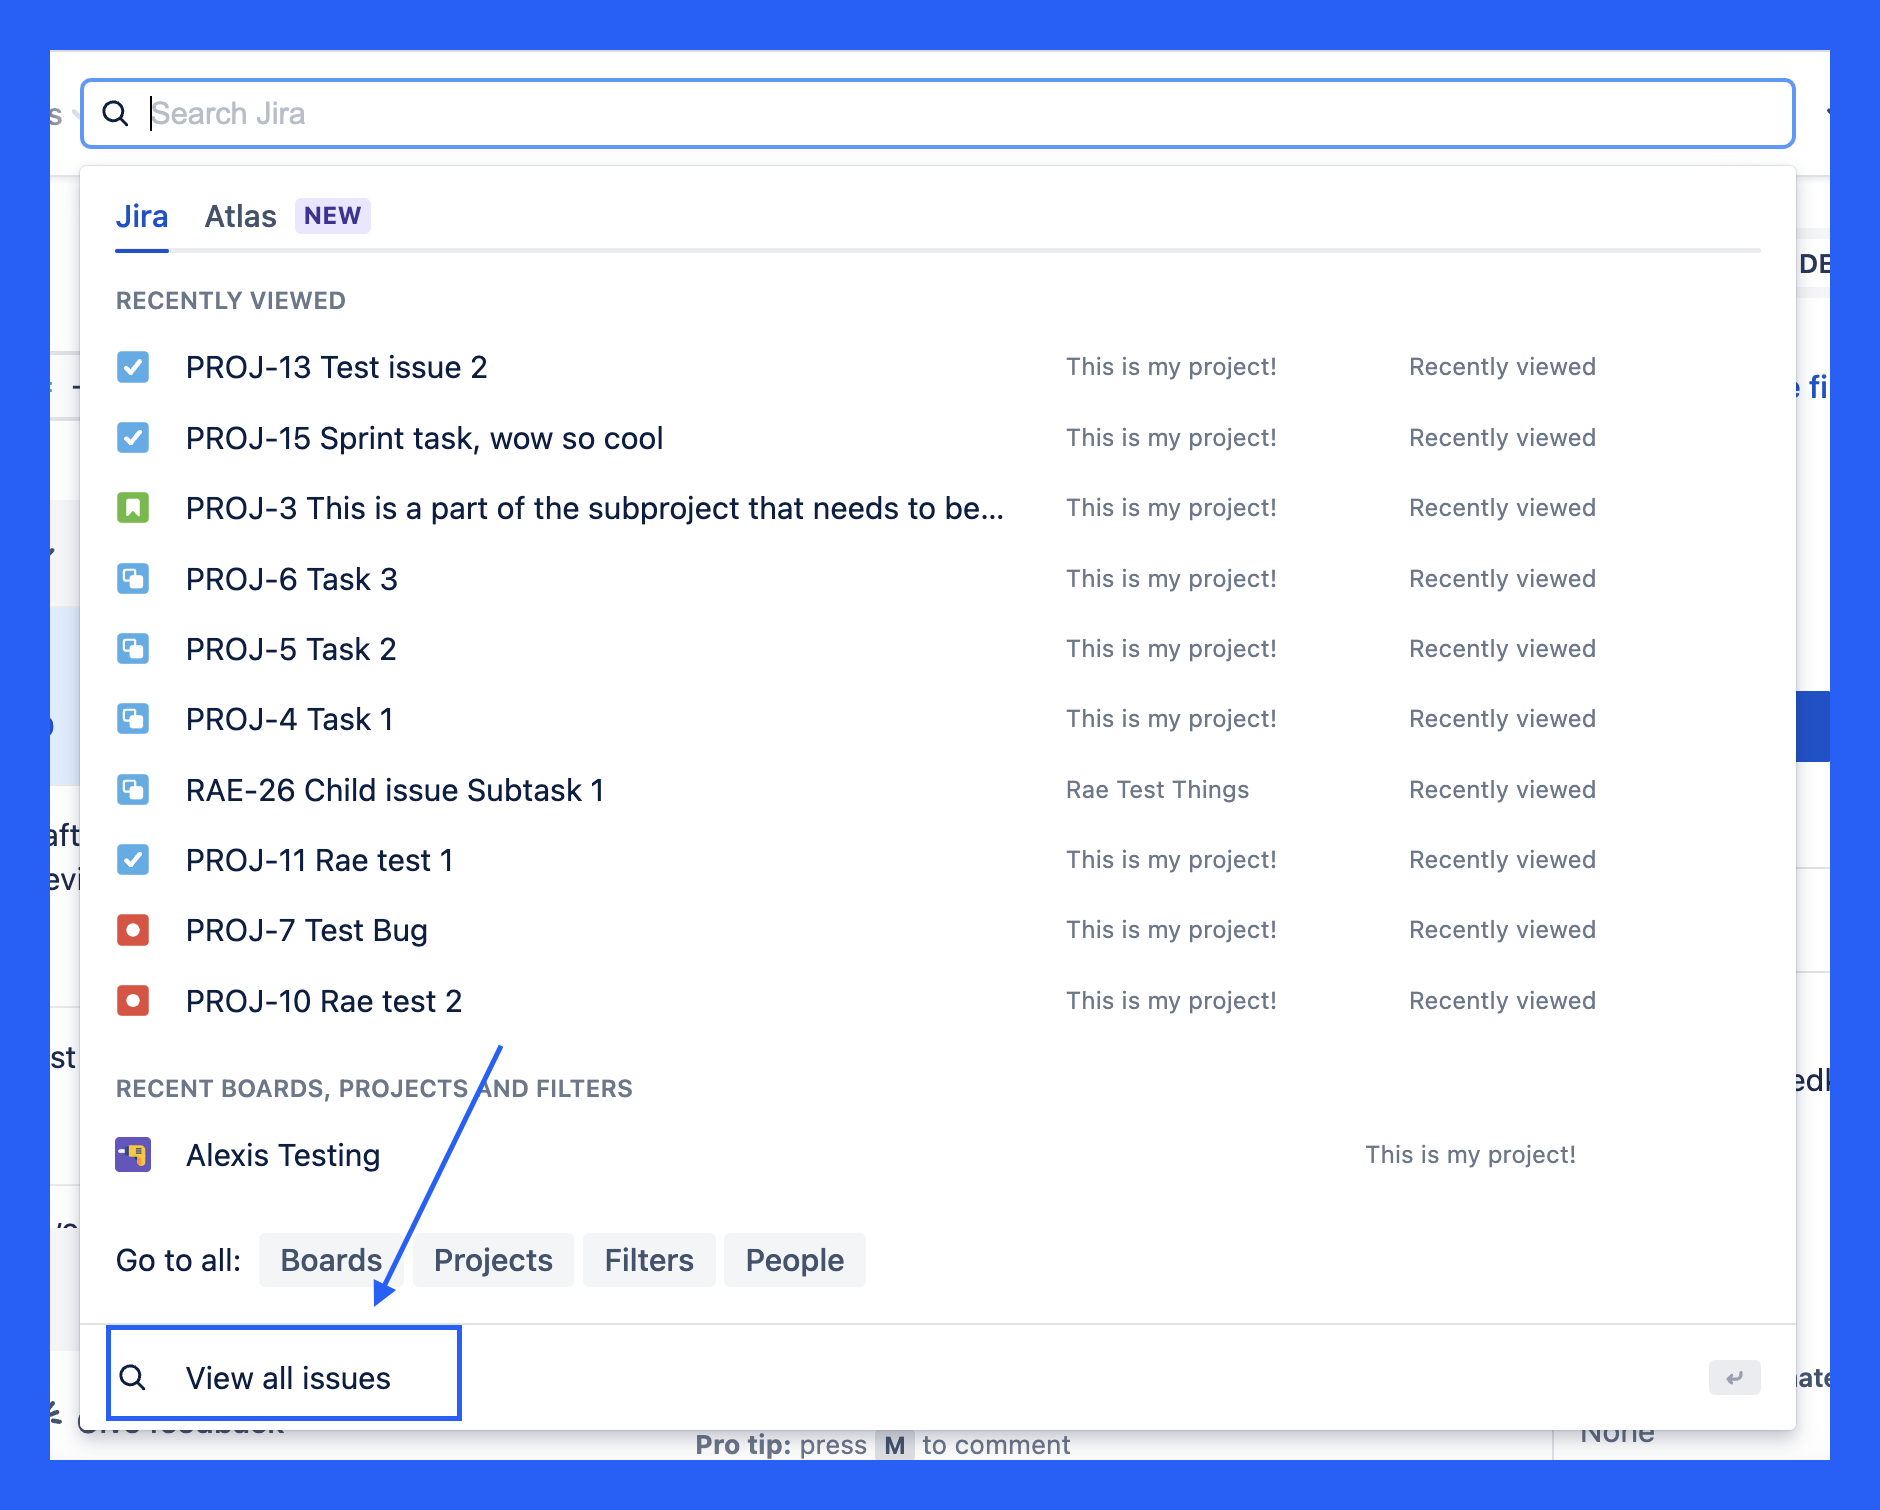Click the red bug icon for PROJ-10

(x=133, y=1001)
